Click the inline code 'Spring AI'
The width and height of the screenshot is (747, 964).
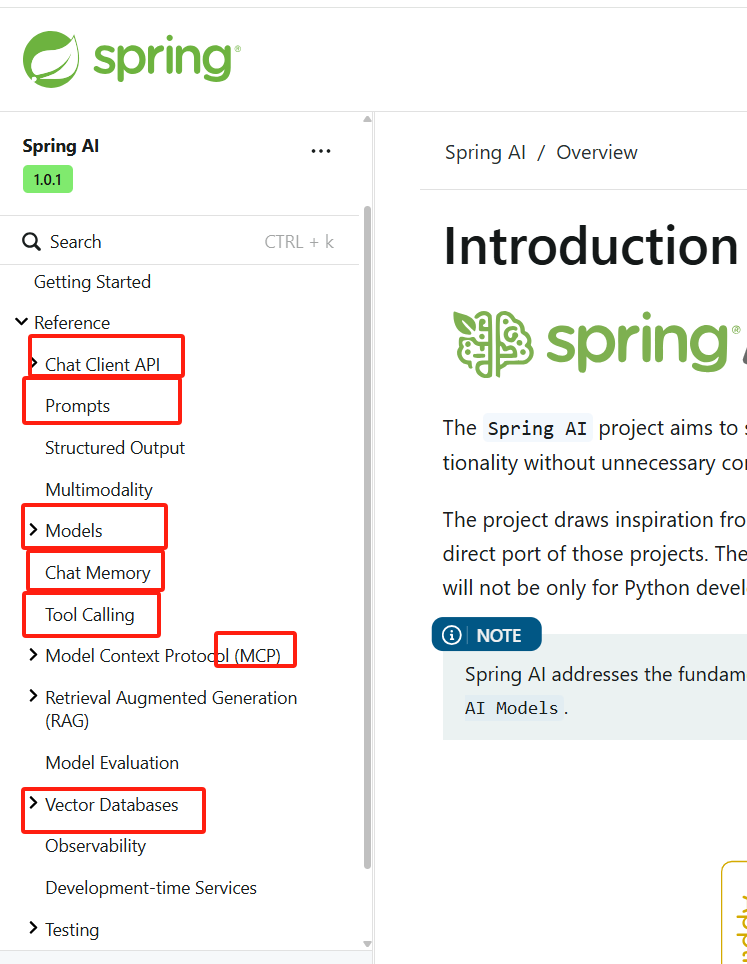[x=537, y=428]
